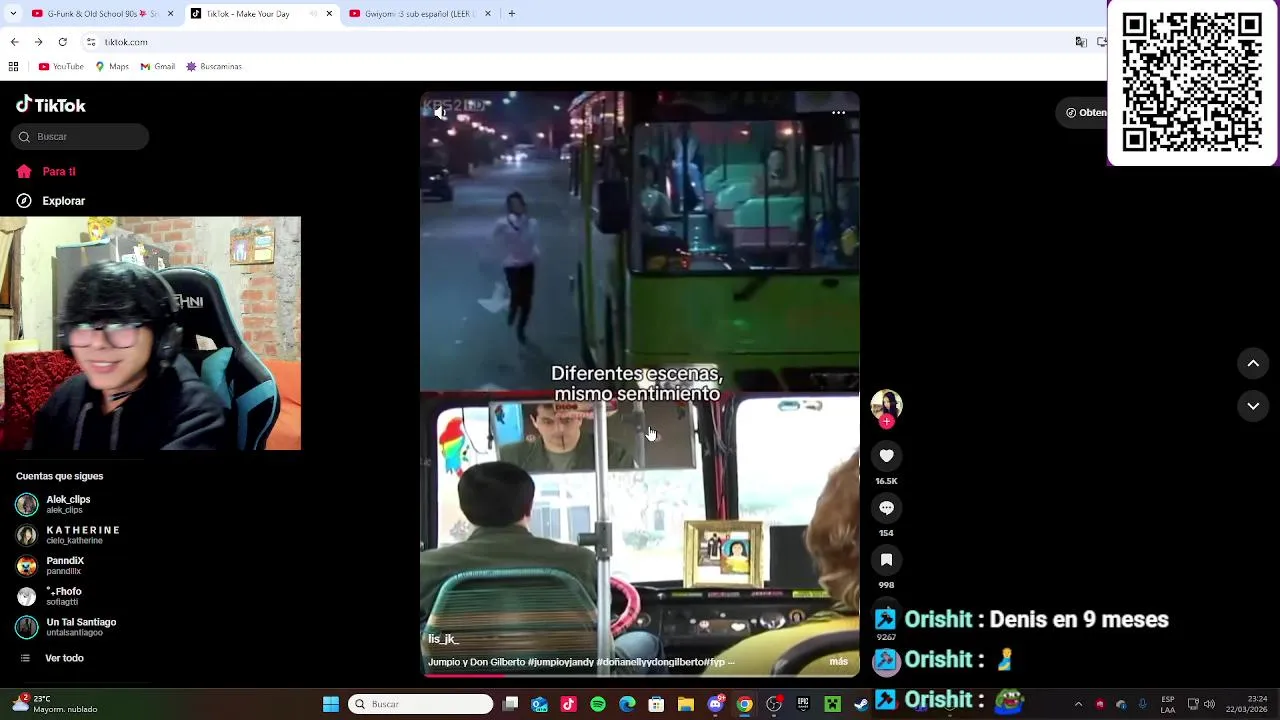
Task: Save video with the bookmark icon
Action: coord(886,560)
